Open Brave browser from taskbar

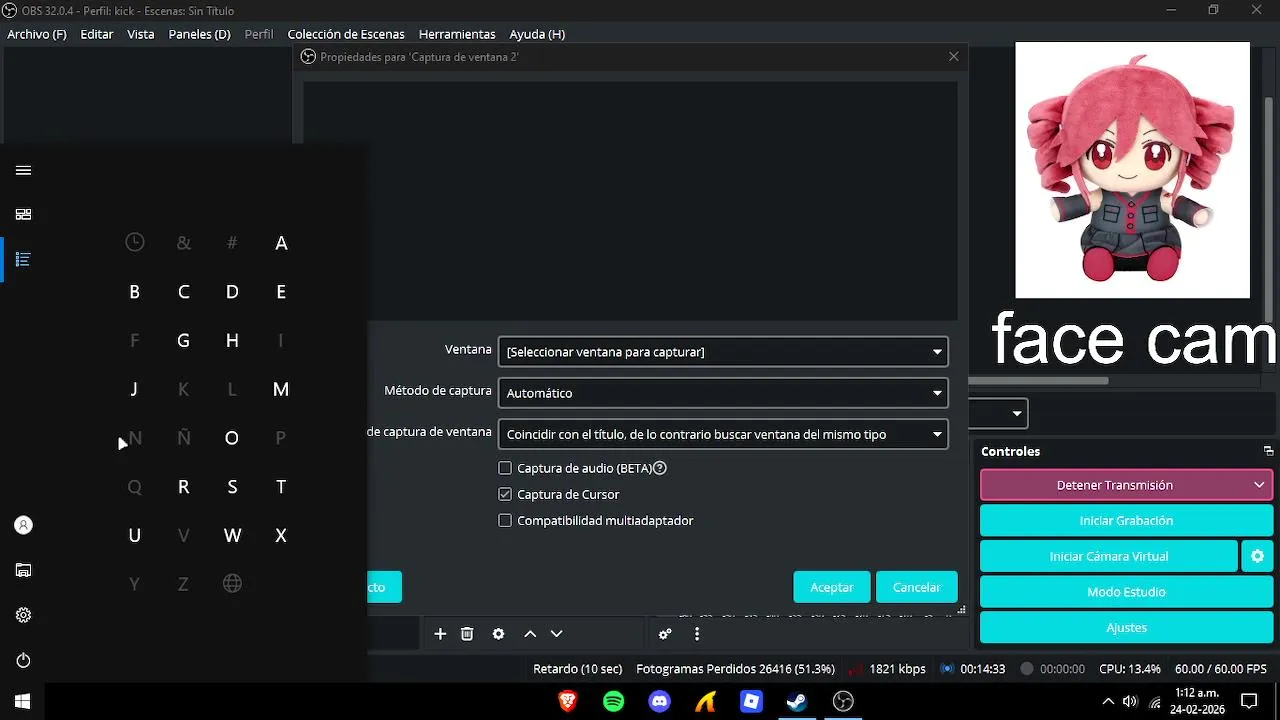[x=567, y=701]
